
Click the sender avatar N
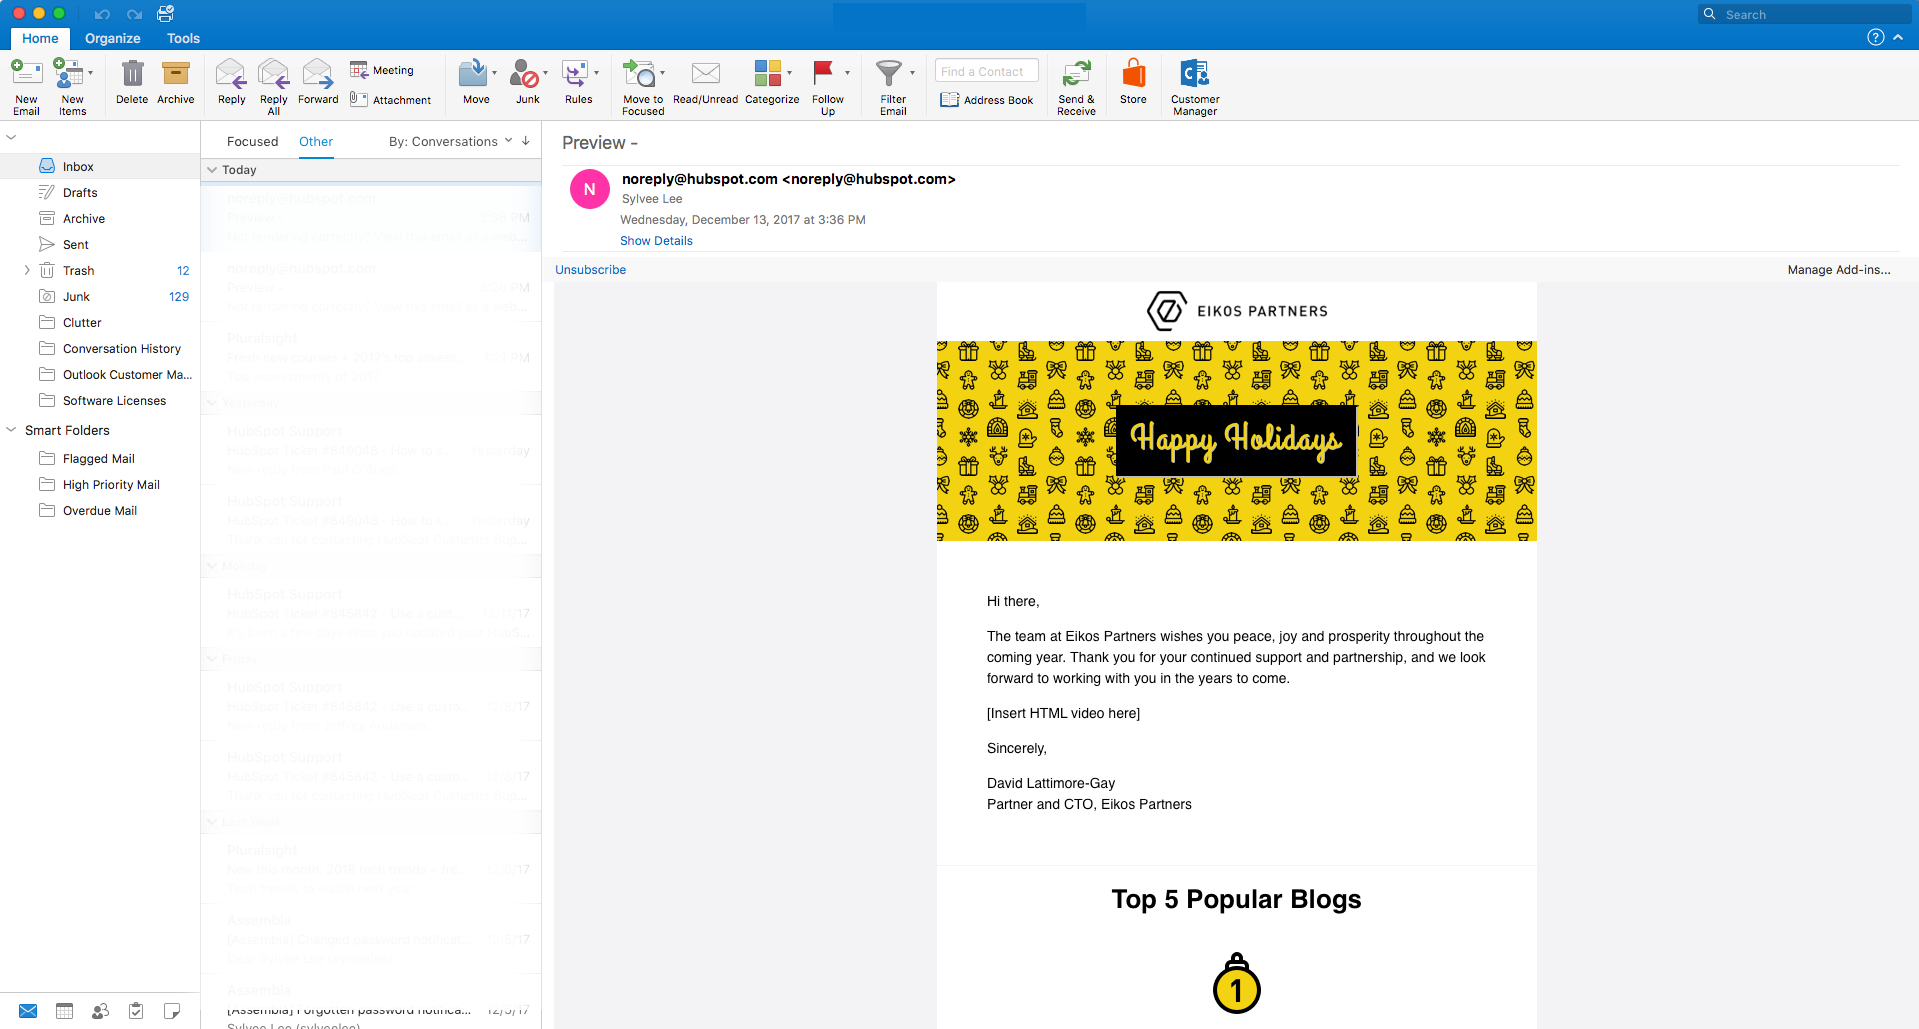(590, 189)
